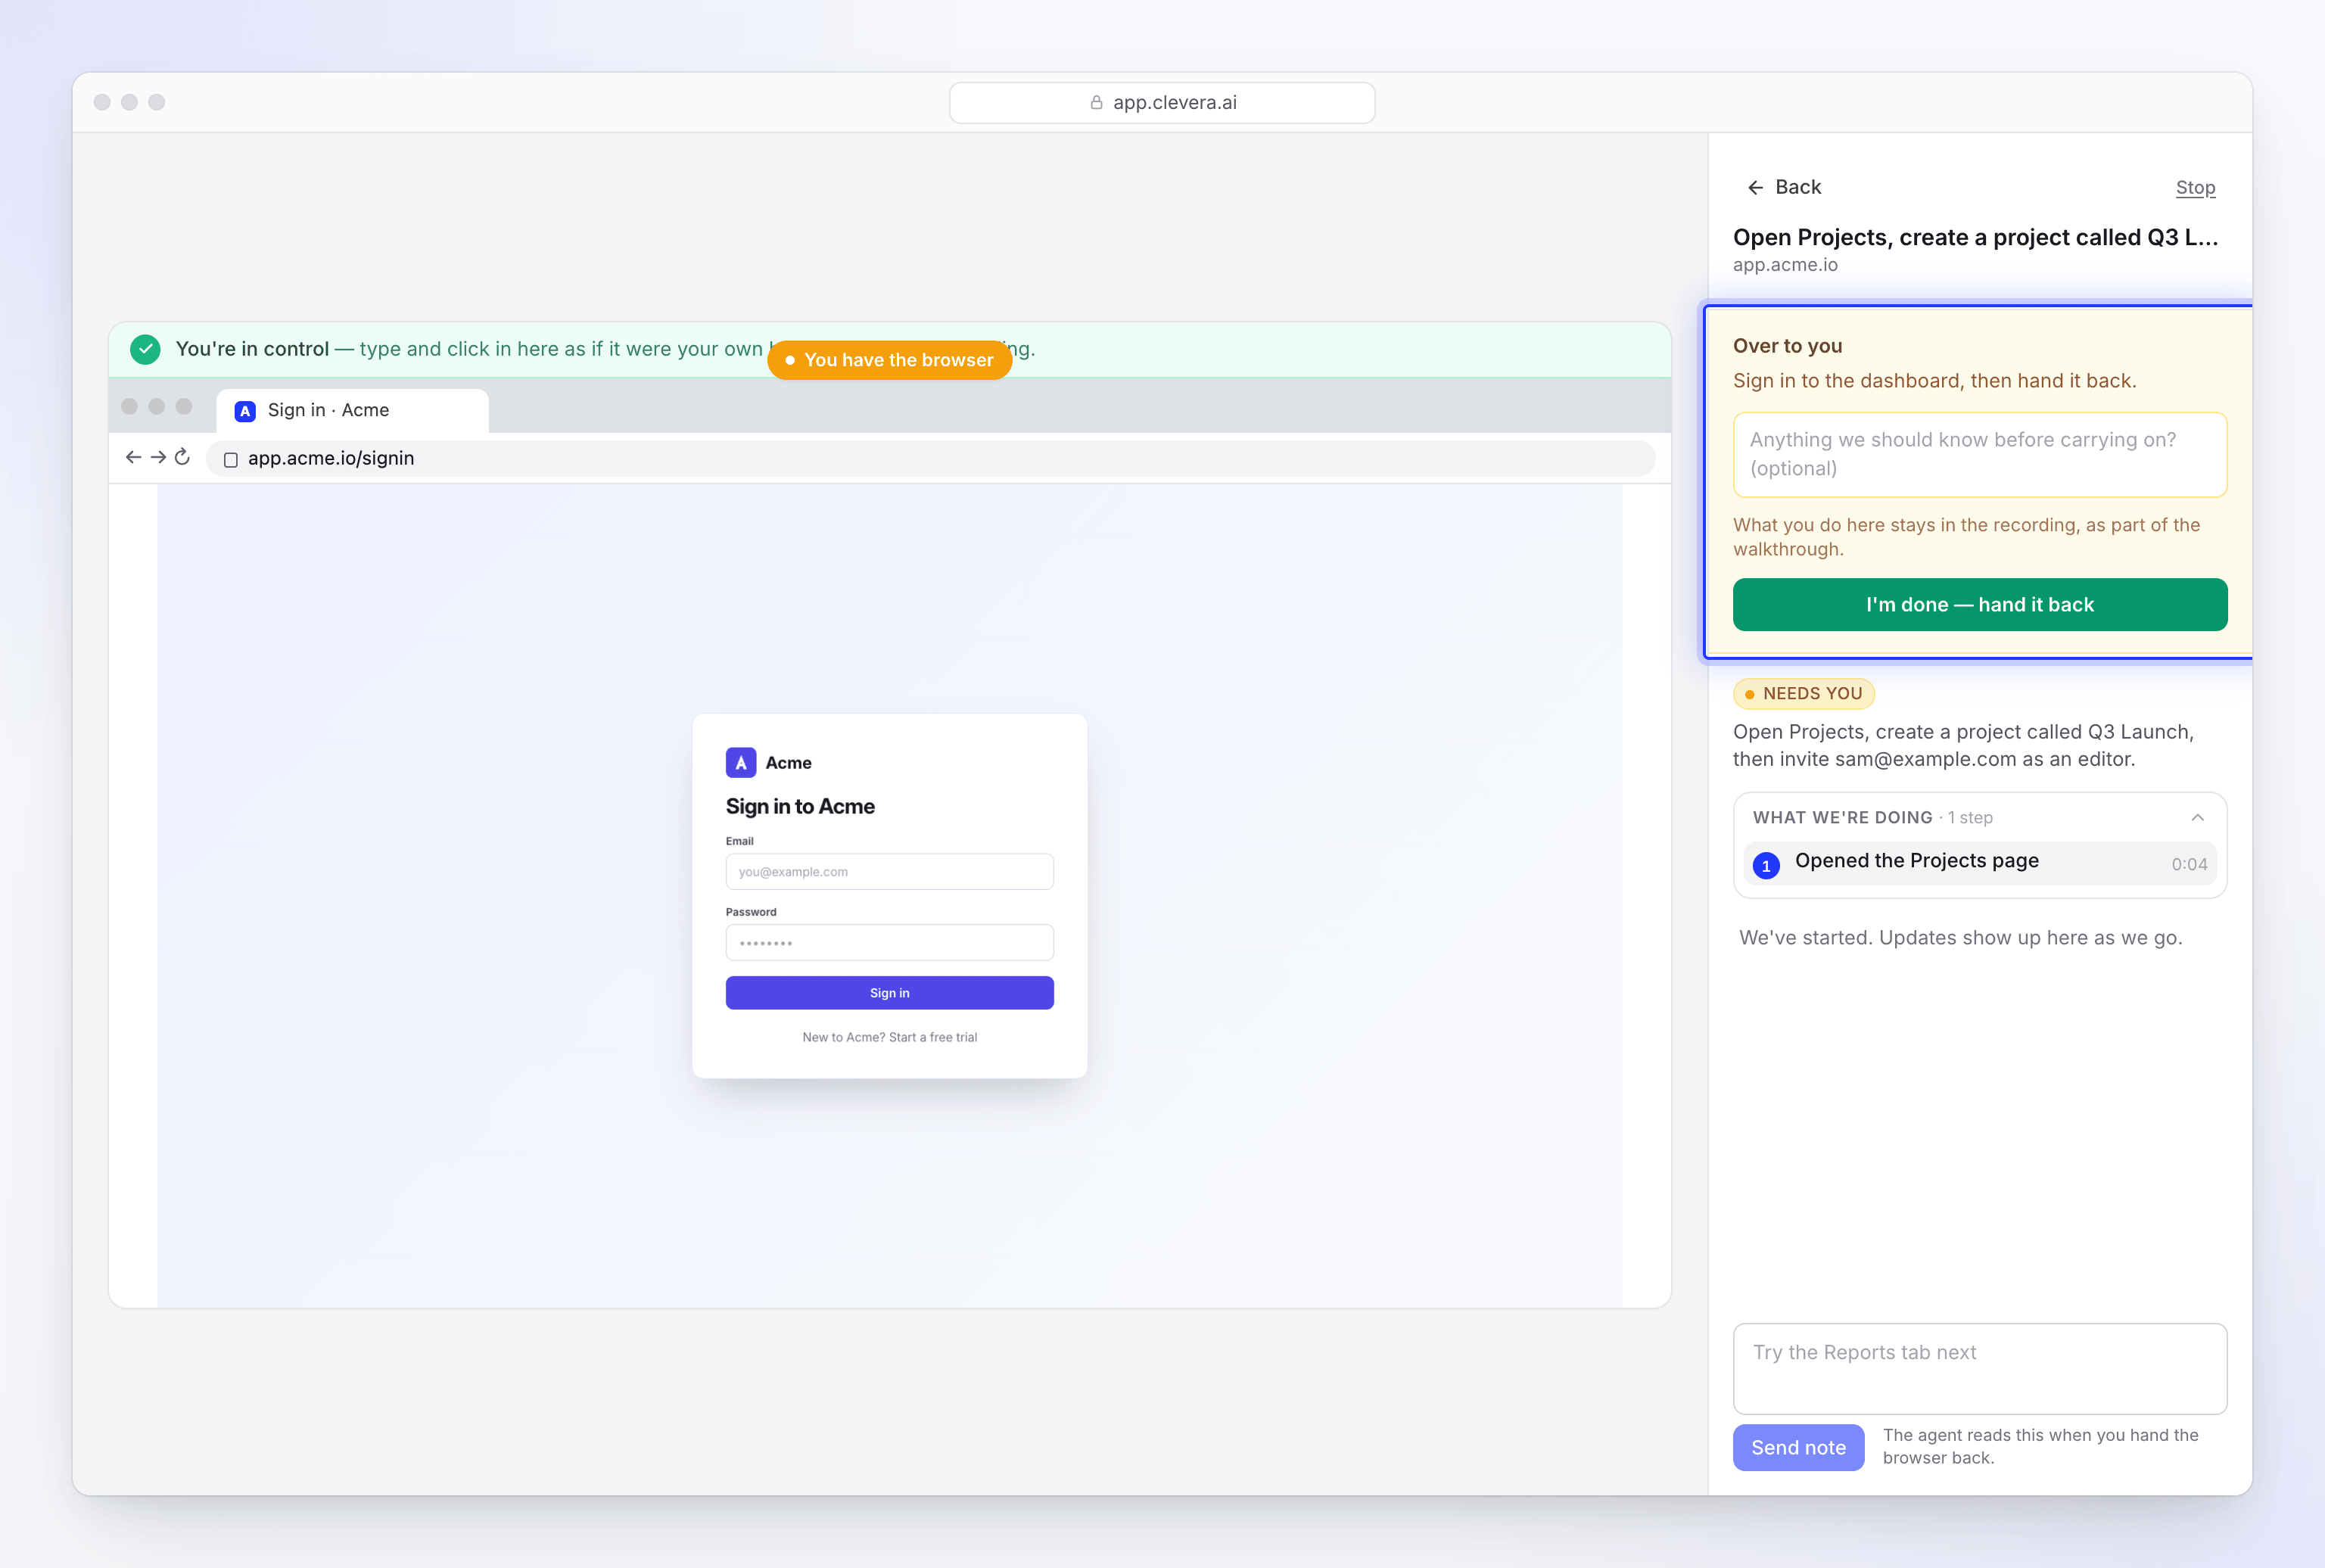The height and width of the screenshot is (1568, 2325).
Task: Focus the Try the Reports tab next field
Action: point(1980,1368)
